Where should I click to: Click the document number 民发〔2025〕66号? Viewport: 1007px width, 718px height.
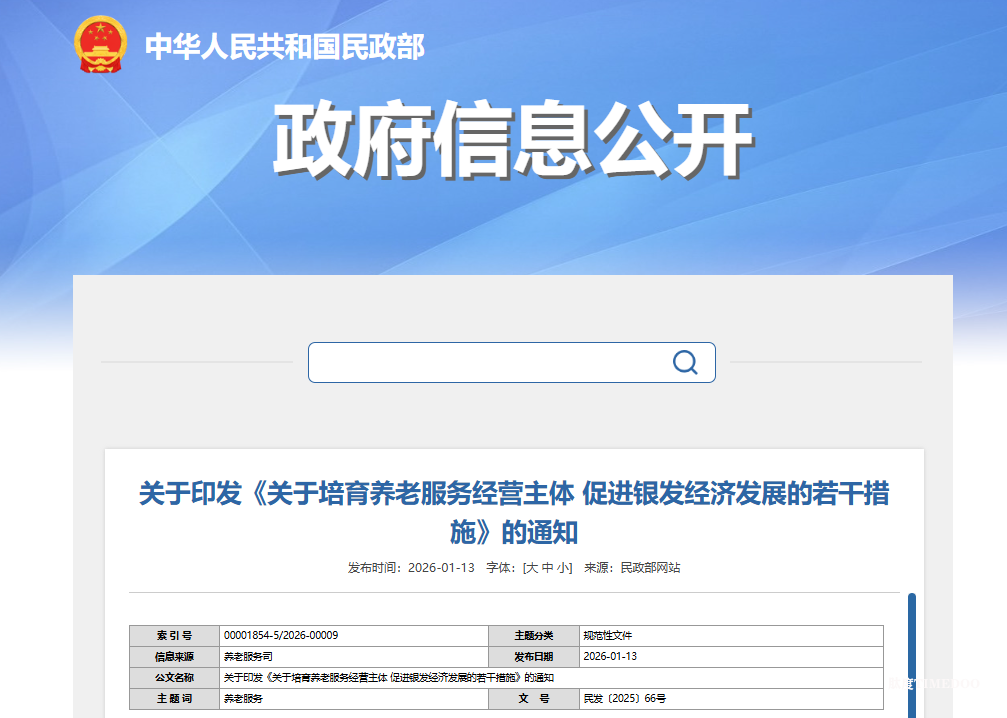[625, 698]
